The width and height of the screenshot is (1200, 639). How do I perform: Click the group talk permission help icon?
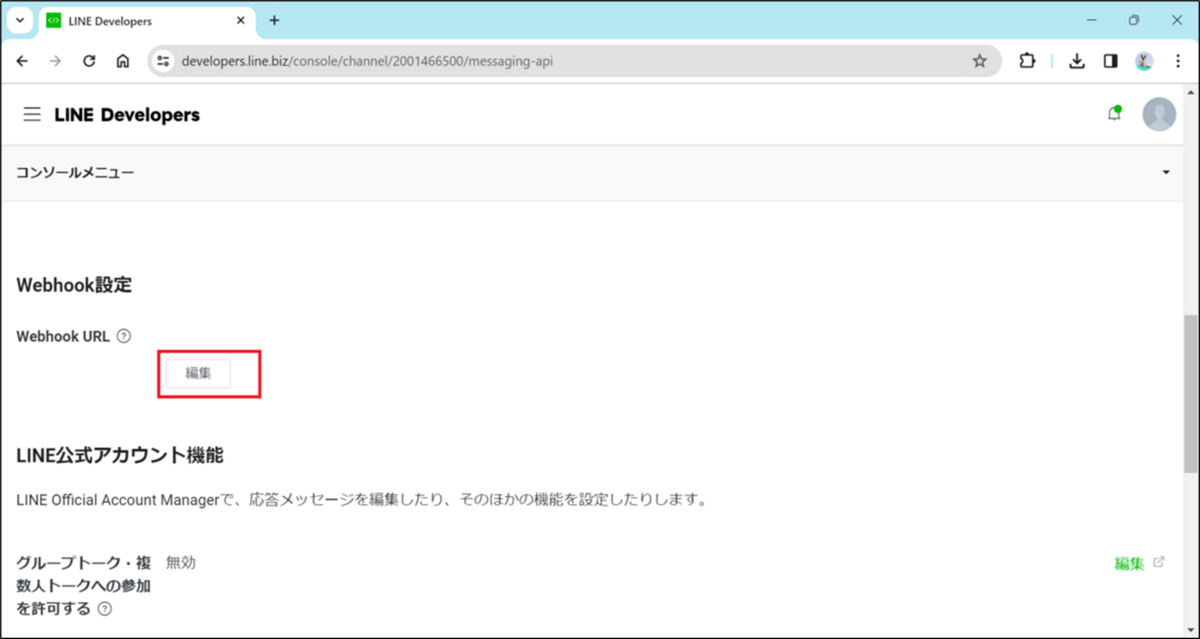click(x=105, y=608)
